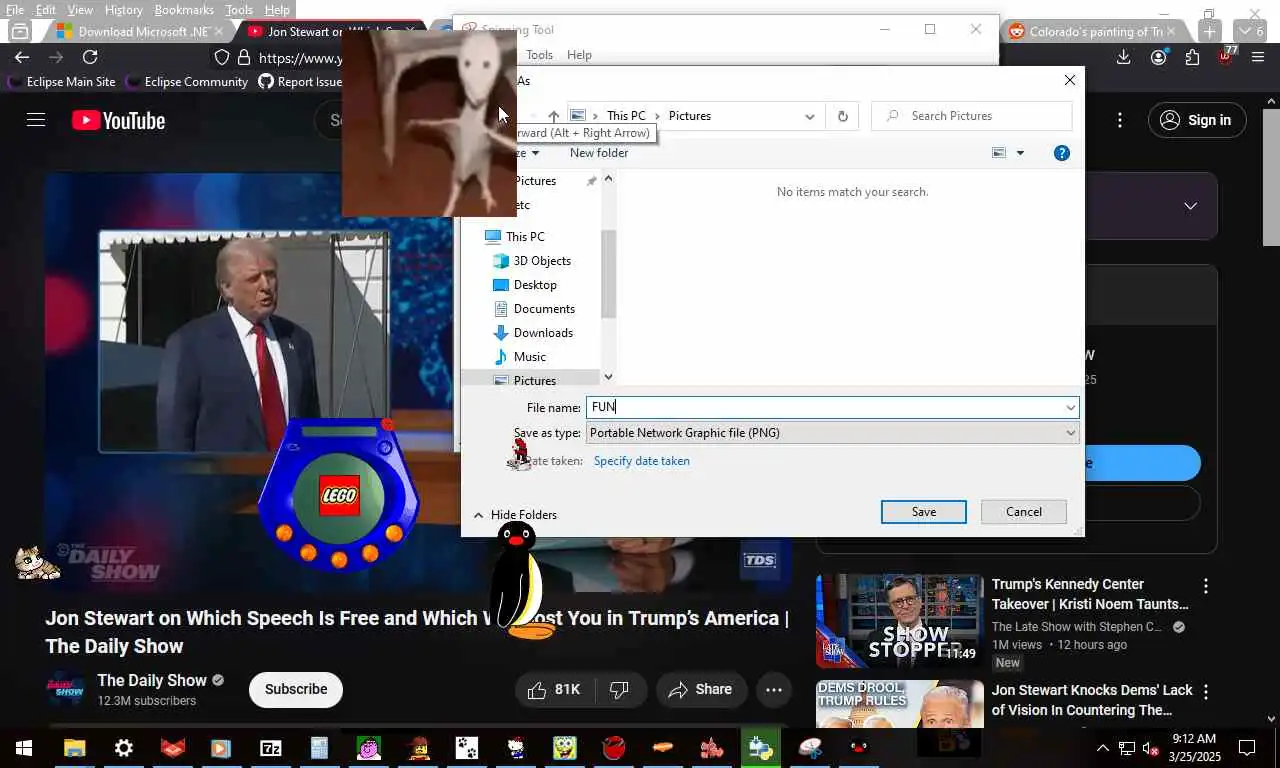This screenshot has width=1280, height=768.
Task: Click the muted volume tray icon
Action: (x=1151, y=748)
